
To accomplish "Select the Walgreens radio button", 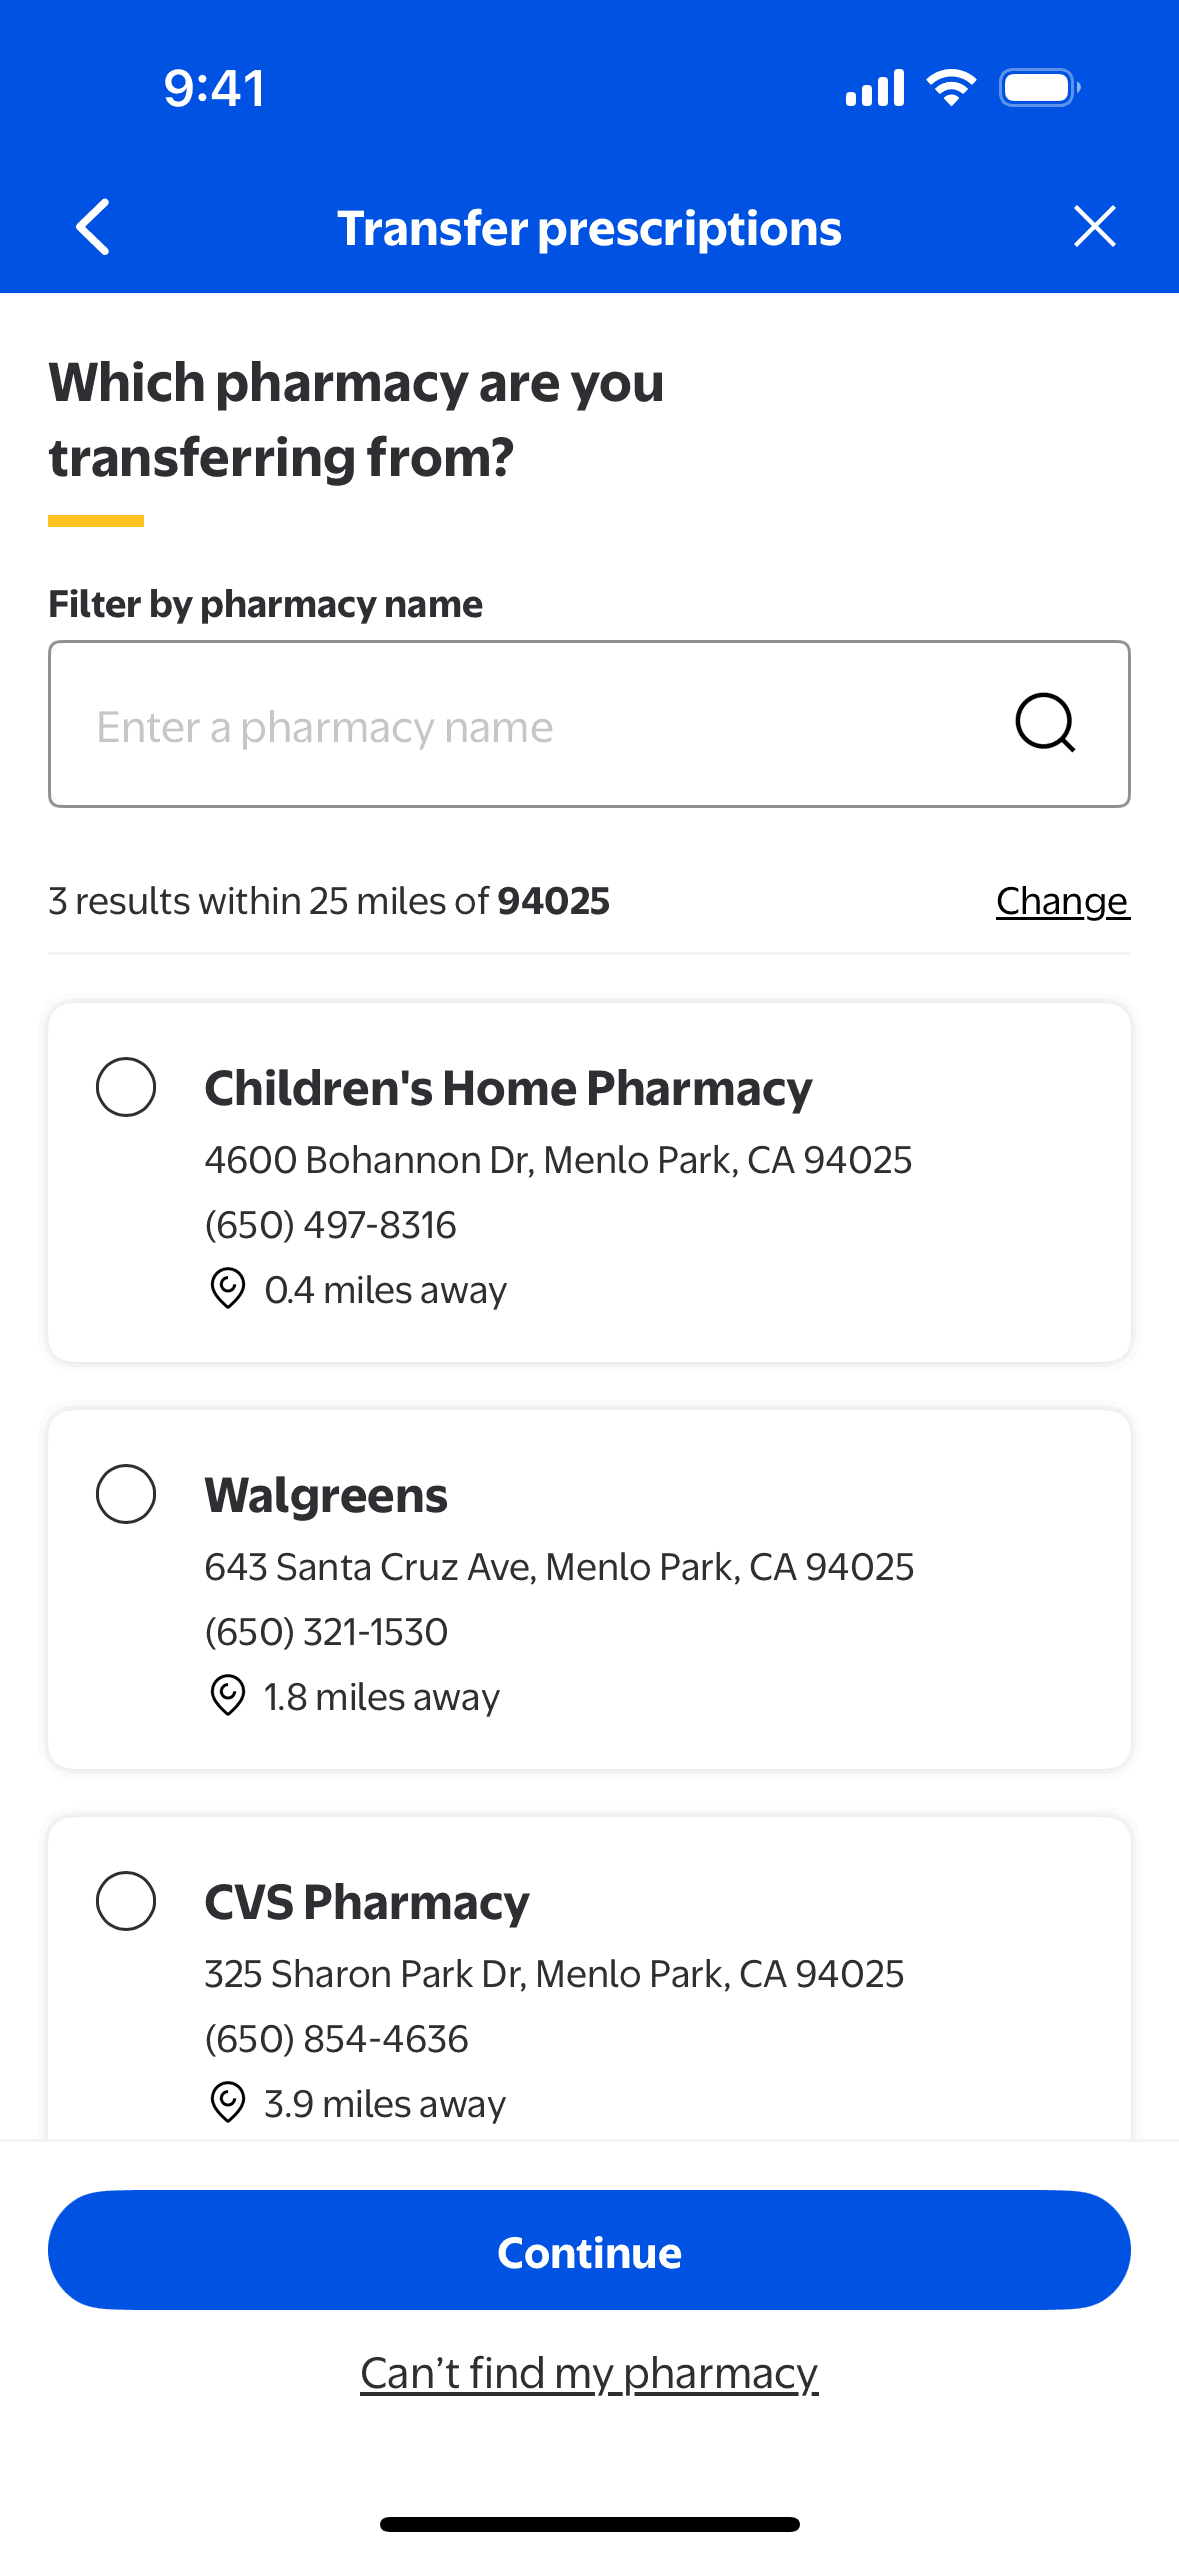I will (126, 1494).
